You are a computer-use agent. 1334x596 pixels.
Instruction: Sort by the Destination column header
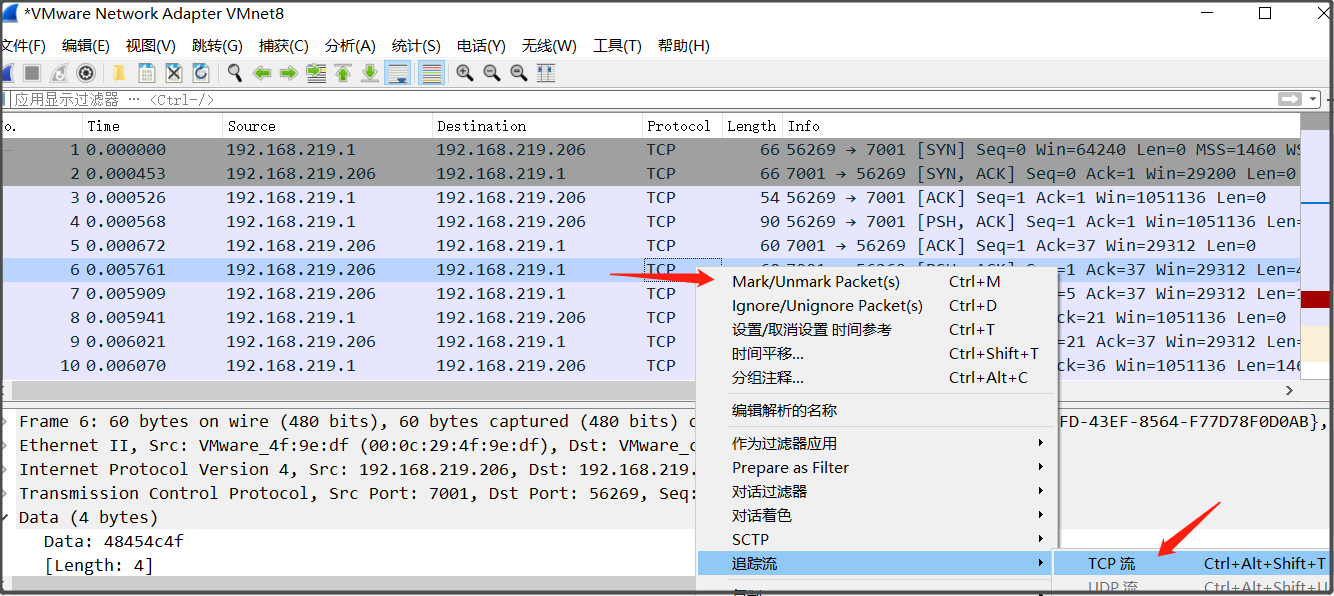point(537,126)
